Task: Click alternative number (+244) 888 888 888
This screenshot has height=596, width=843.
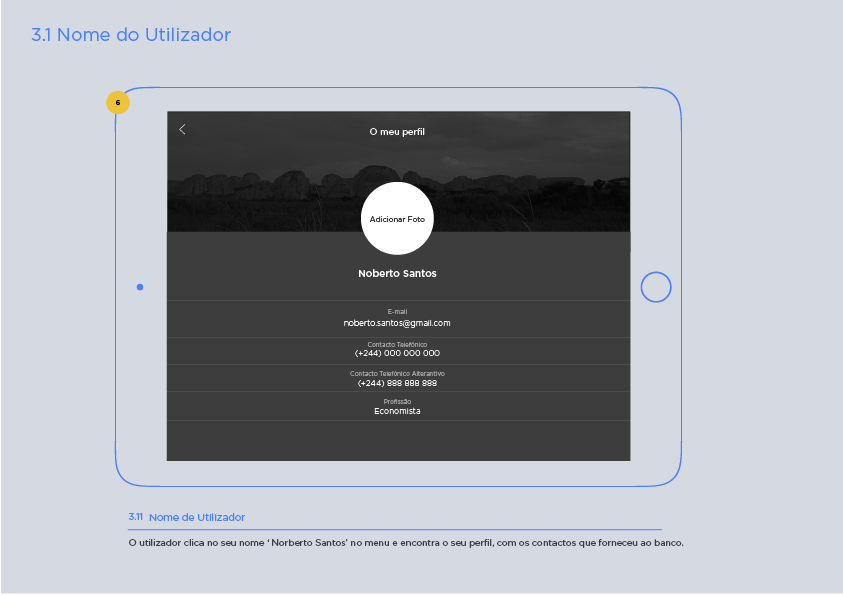Action: tap(397, 383)
